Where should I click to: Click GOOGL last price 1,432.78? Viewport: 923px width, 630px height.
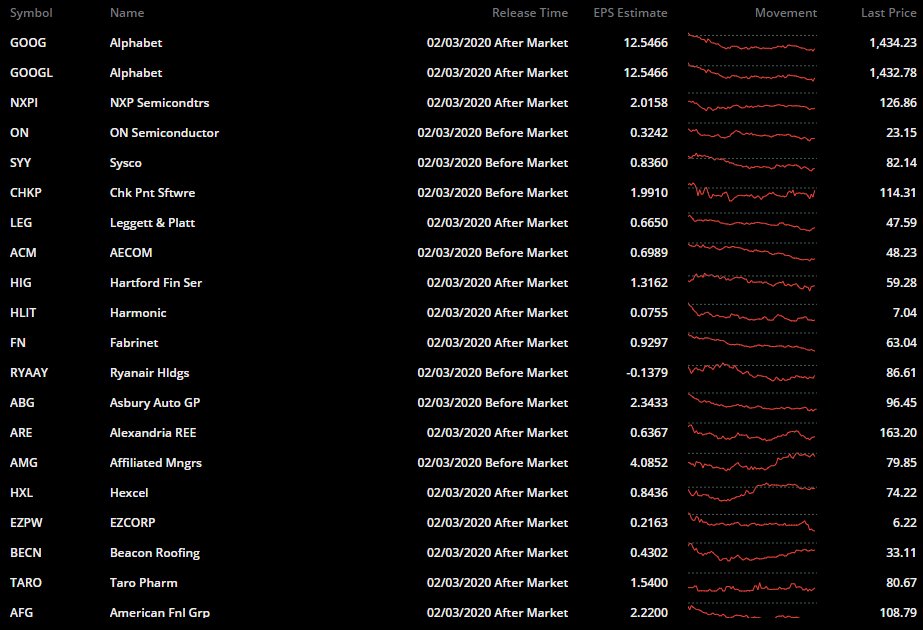893,72
